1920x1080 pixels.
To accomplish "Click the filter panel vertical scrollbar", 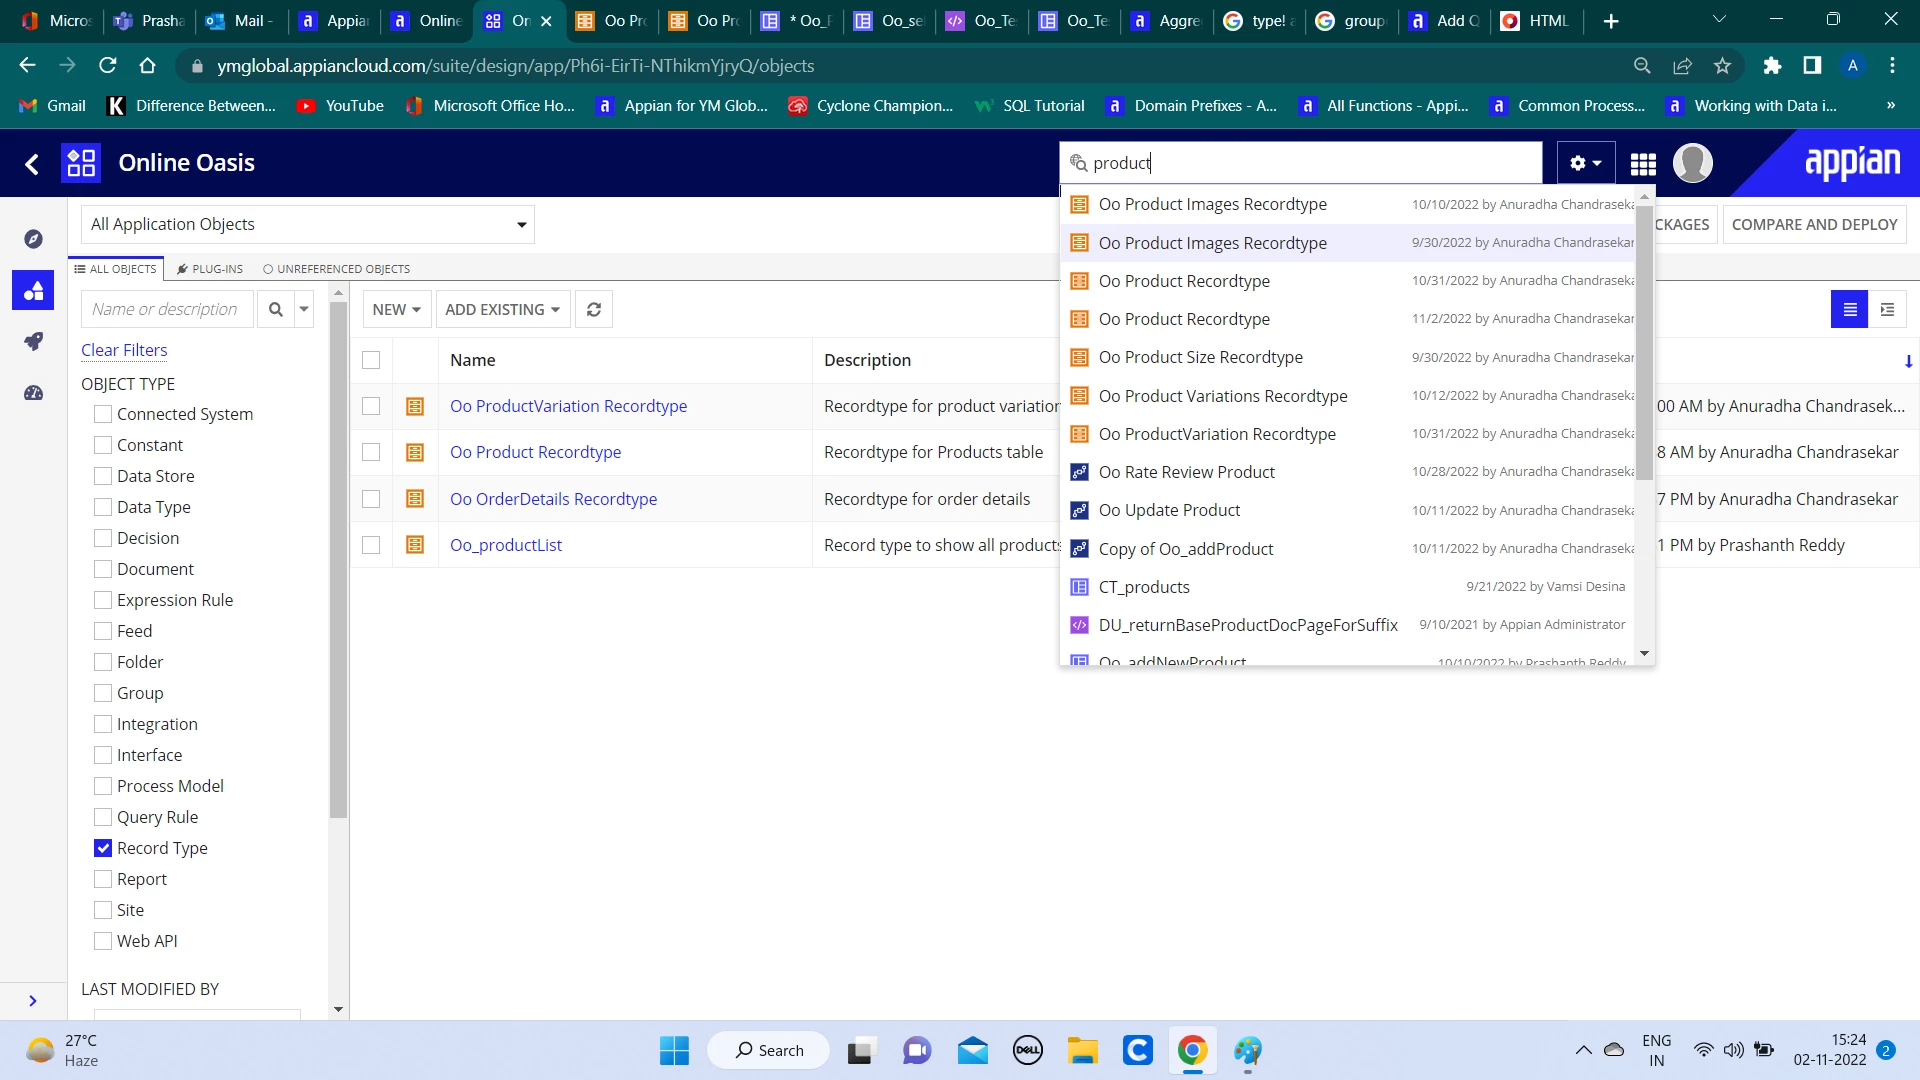I will point(338,560).
